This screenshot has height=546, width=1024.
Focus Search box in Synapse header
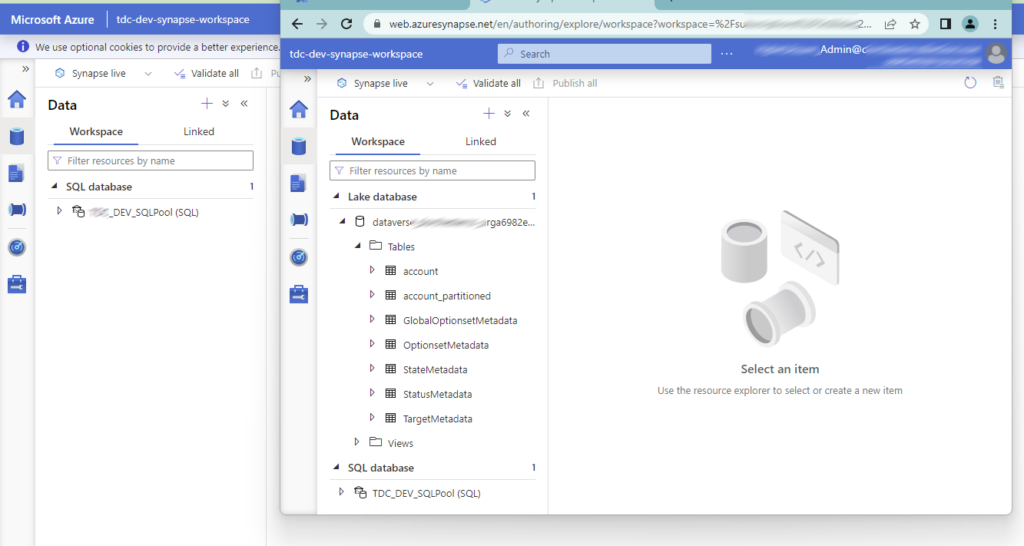pyautogui.click(x=604, y=54)
